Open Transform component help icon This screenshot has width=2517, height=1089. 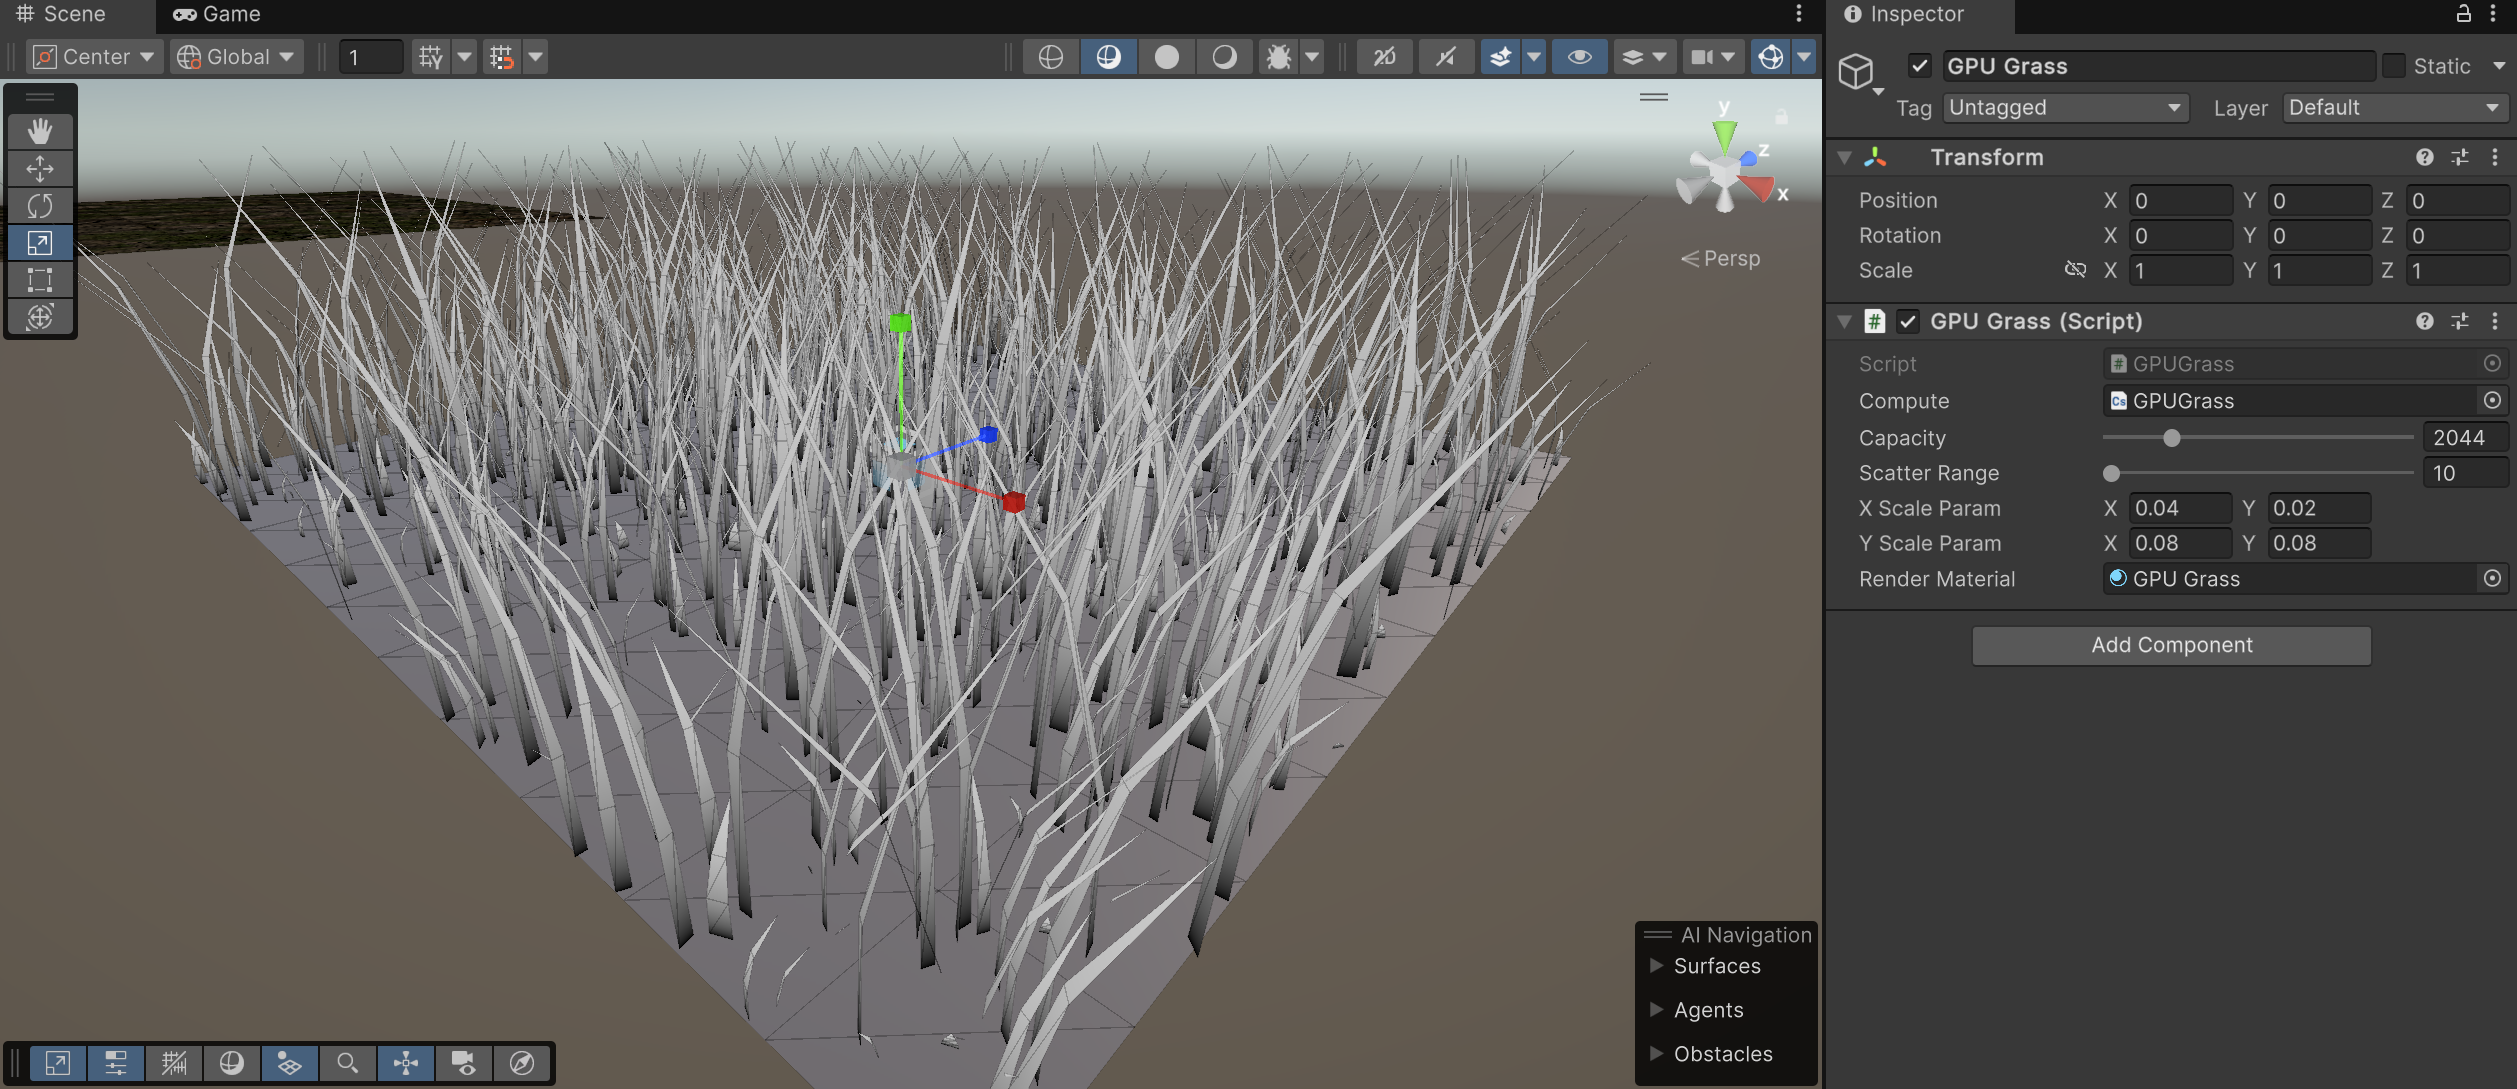pos(2424,157)
